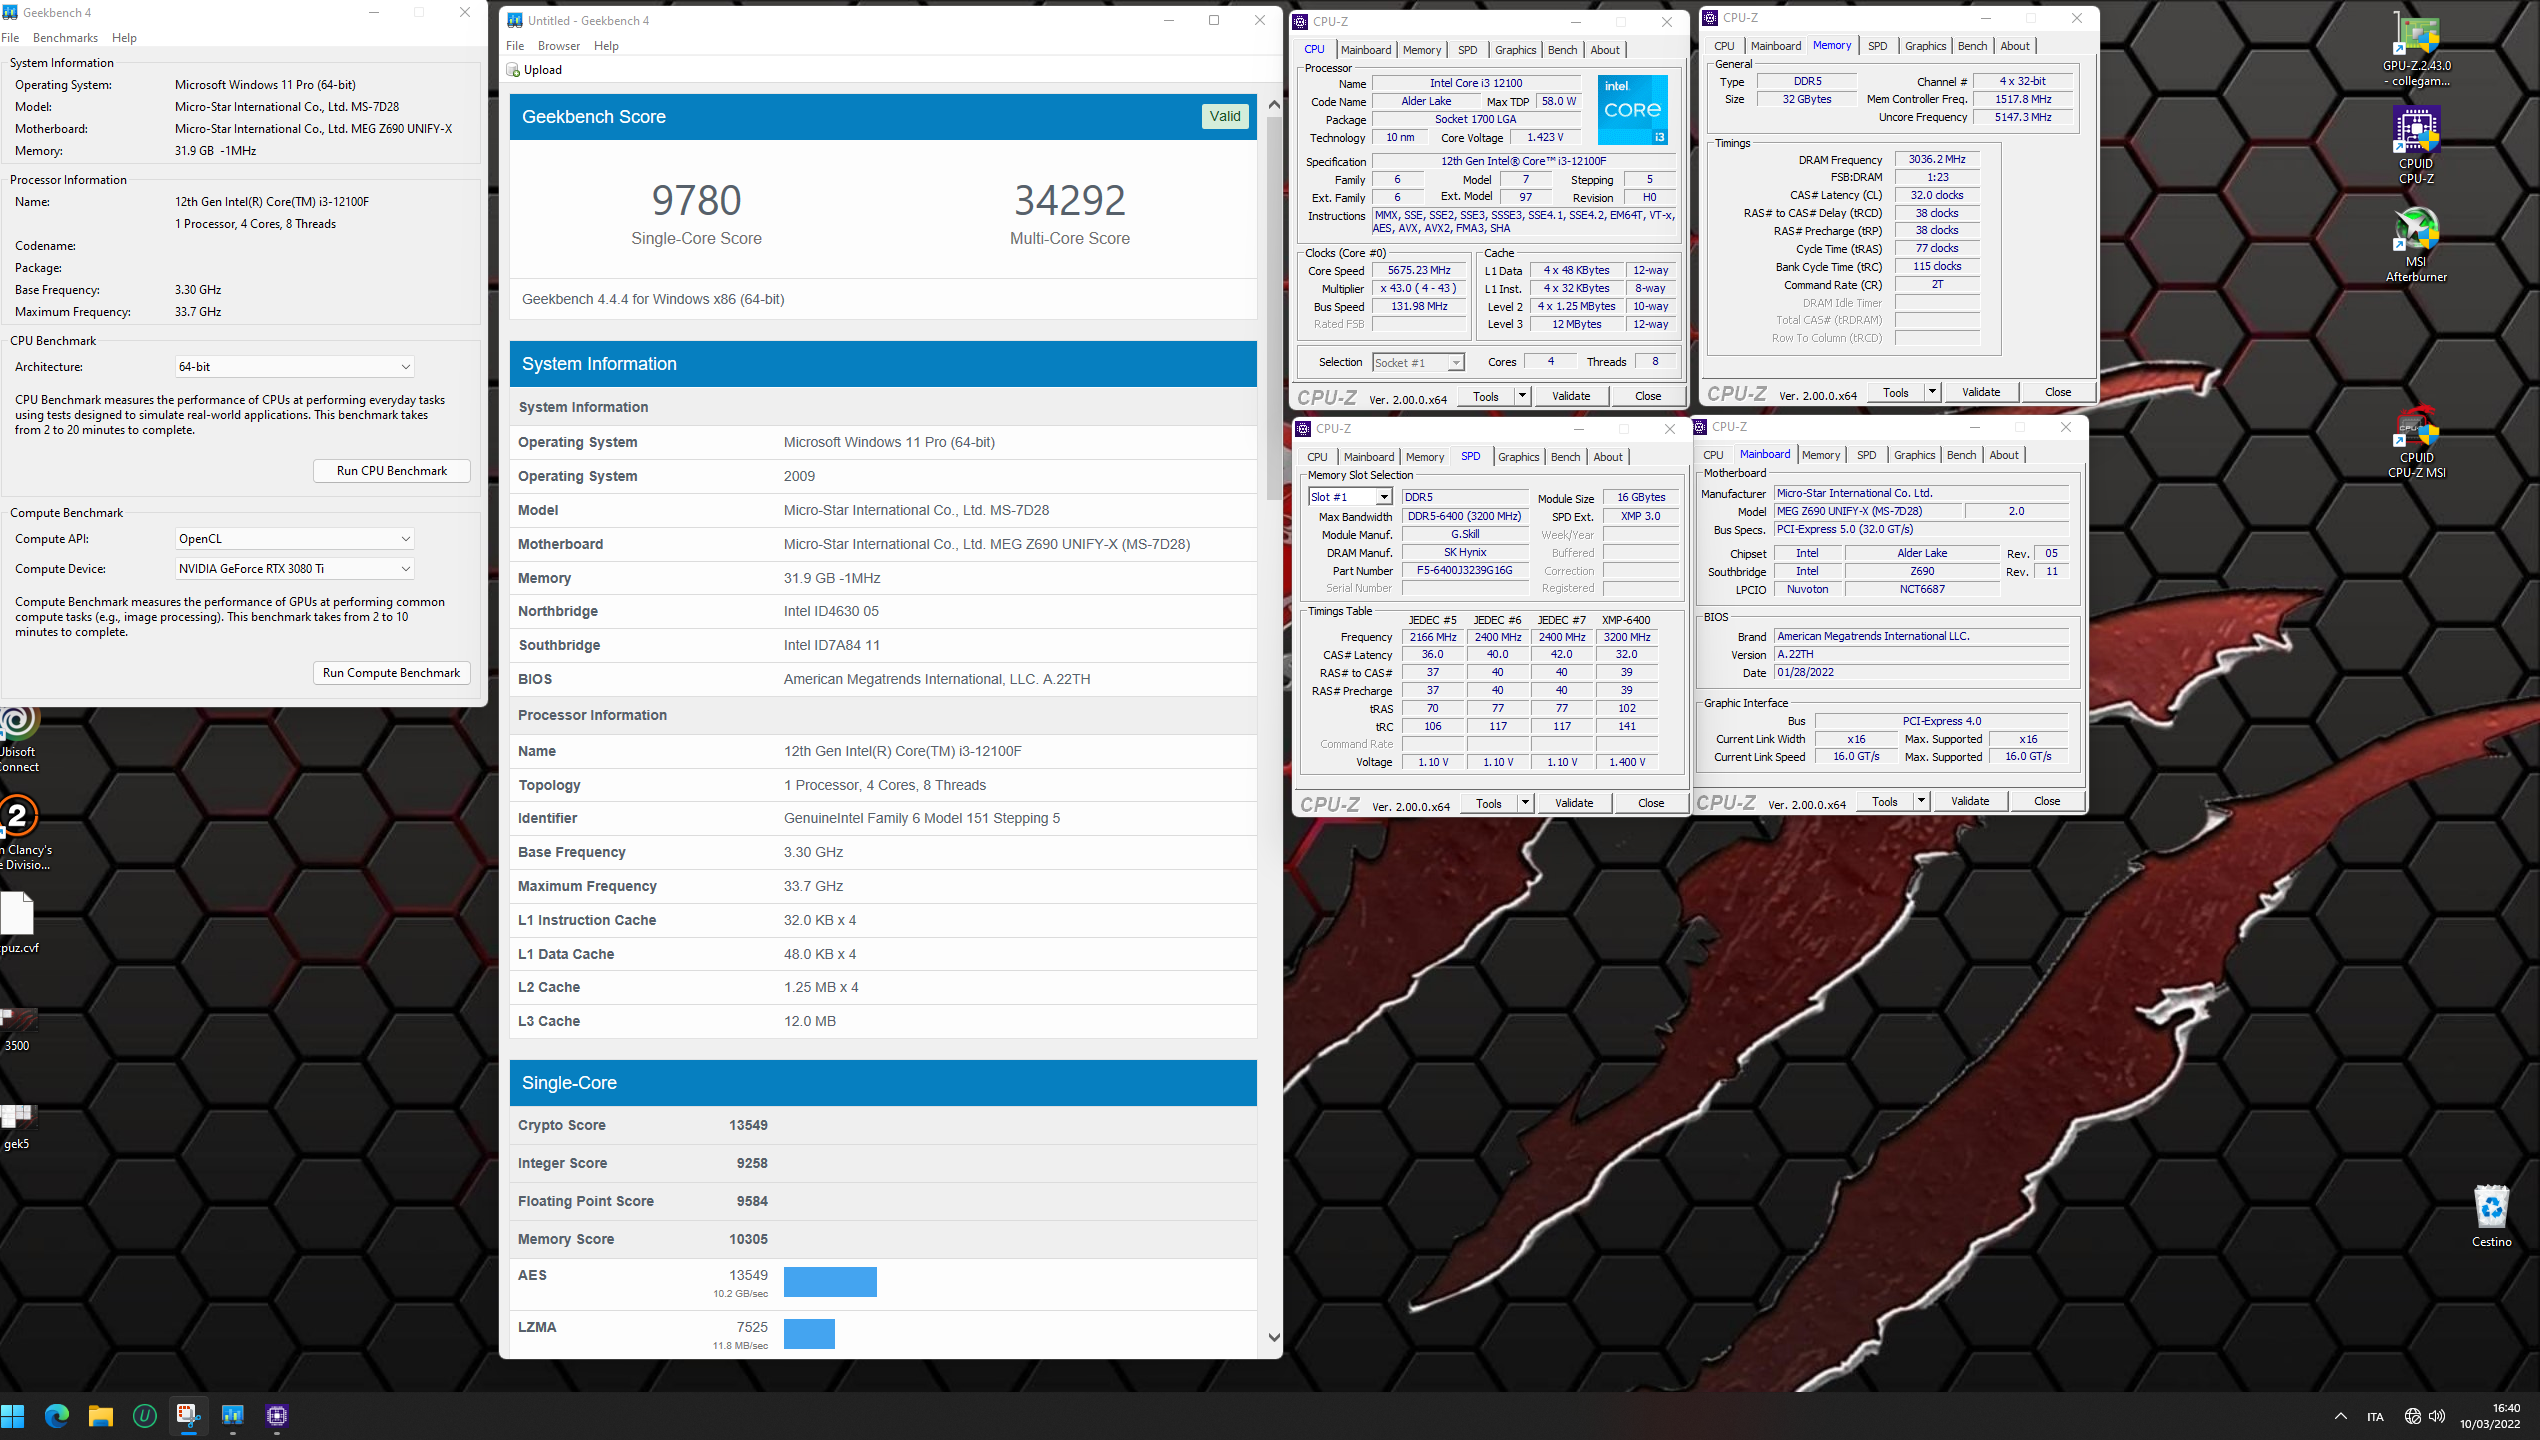Image resolution: width=2540 pixels, height=1440 pixels.
Task: Switch to Graphics tab in SPD window
Action: pos(1518,457)
